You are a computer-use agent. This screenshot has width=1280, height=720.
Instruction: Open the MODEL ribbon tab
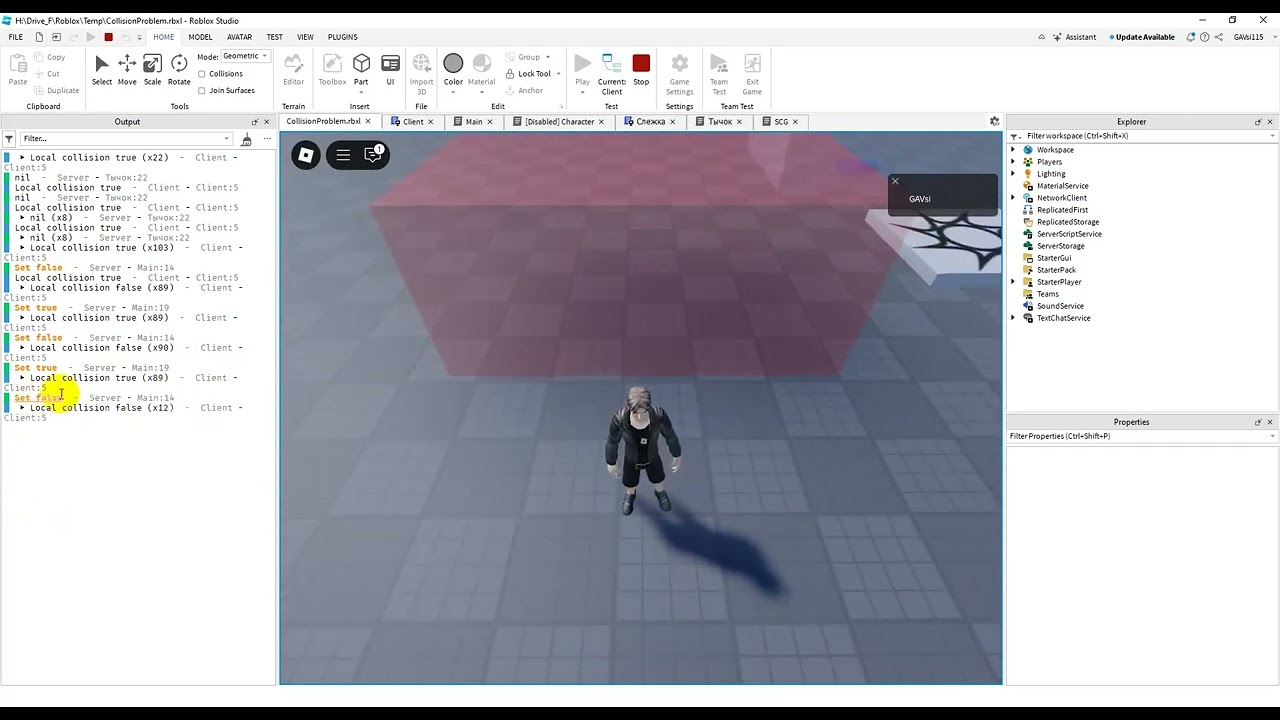click(x=200, y=37)
